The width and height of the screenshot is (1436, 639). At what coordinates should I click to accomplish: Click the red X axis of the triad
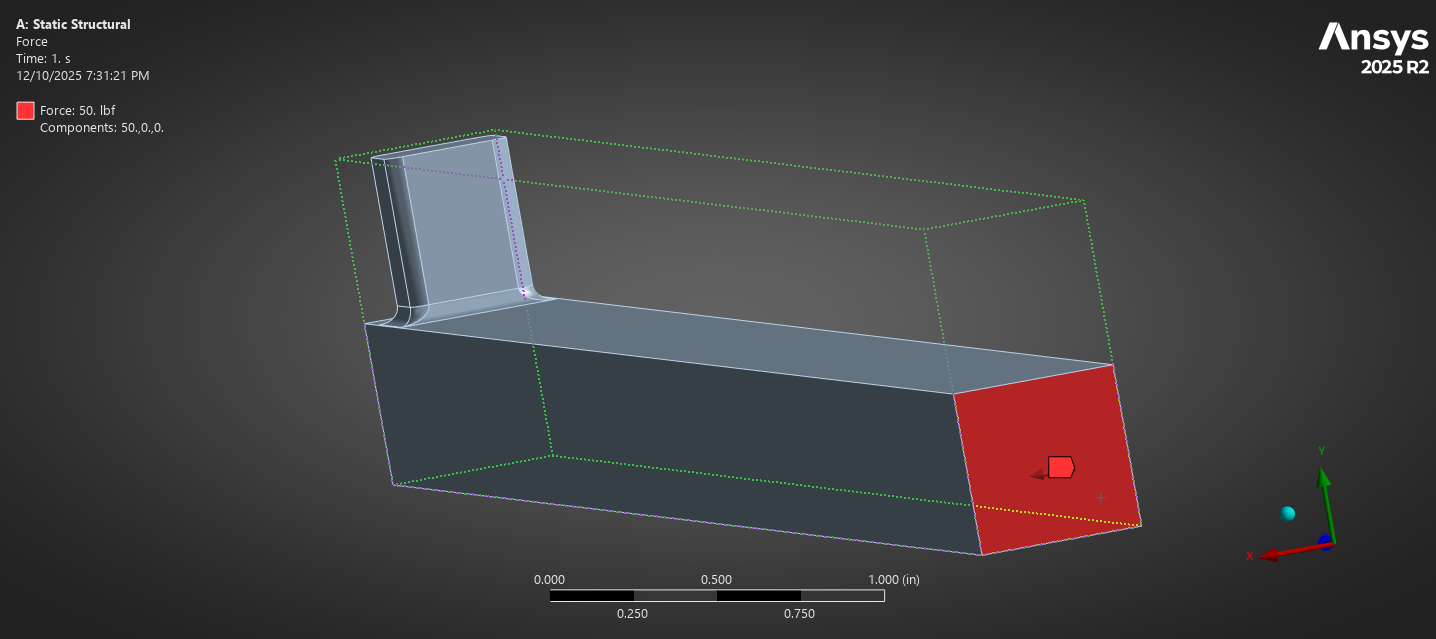tap(1295, 550)
